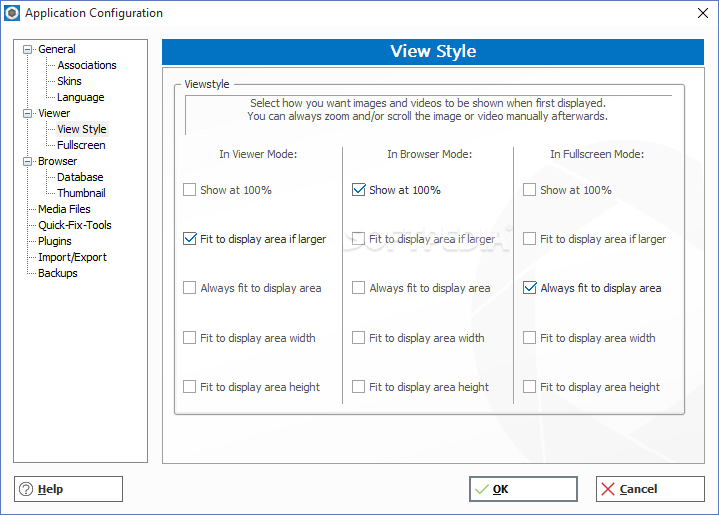The height and width of the screenshot is (515, 719).
Task: Click the question mark Help icon
Action: [26, 489]
